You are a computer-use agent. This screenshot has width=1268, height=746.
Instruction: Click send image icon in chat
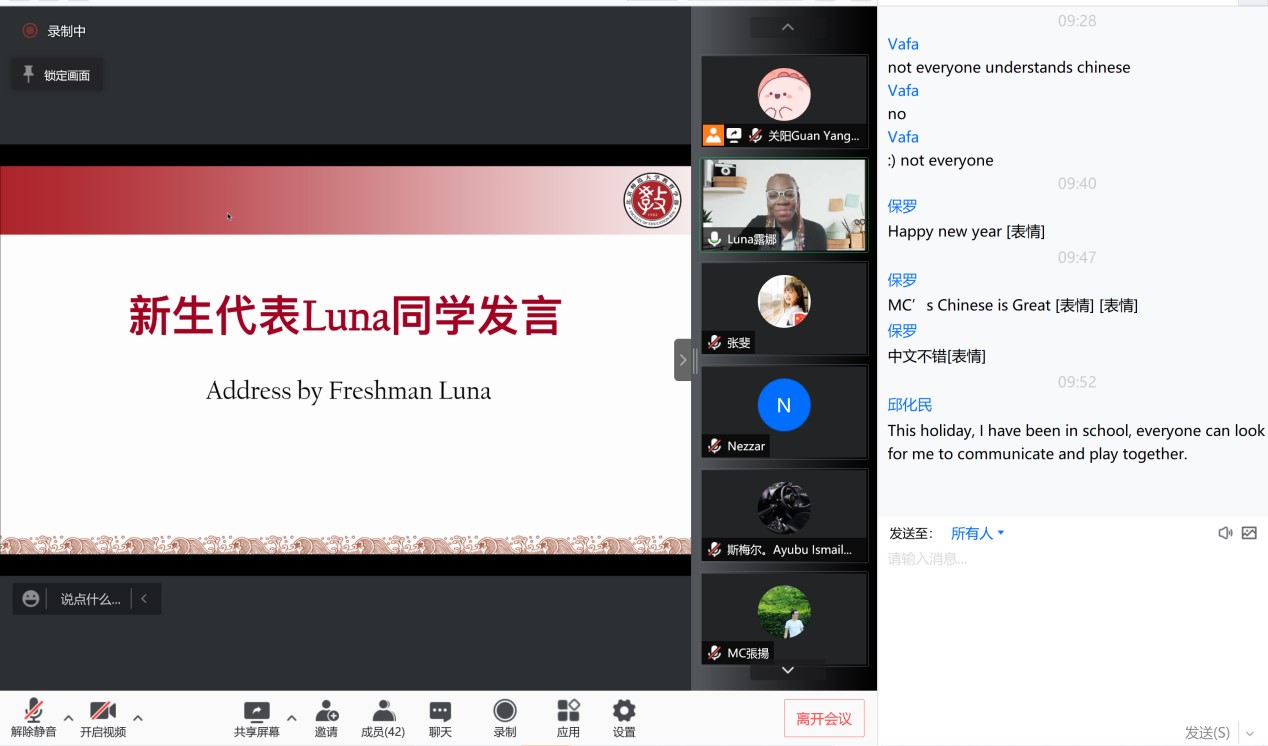1249,533
